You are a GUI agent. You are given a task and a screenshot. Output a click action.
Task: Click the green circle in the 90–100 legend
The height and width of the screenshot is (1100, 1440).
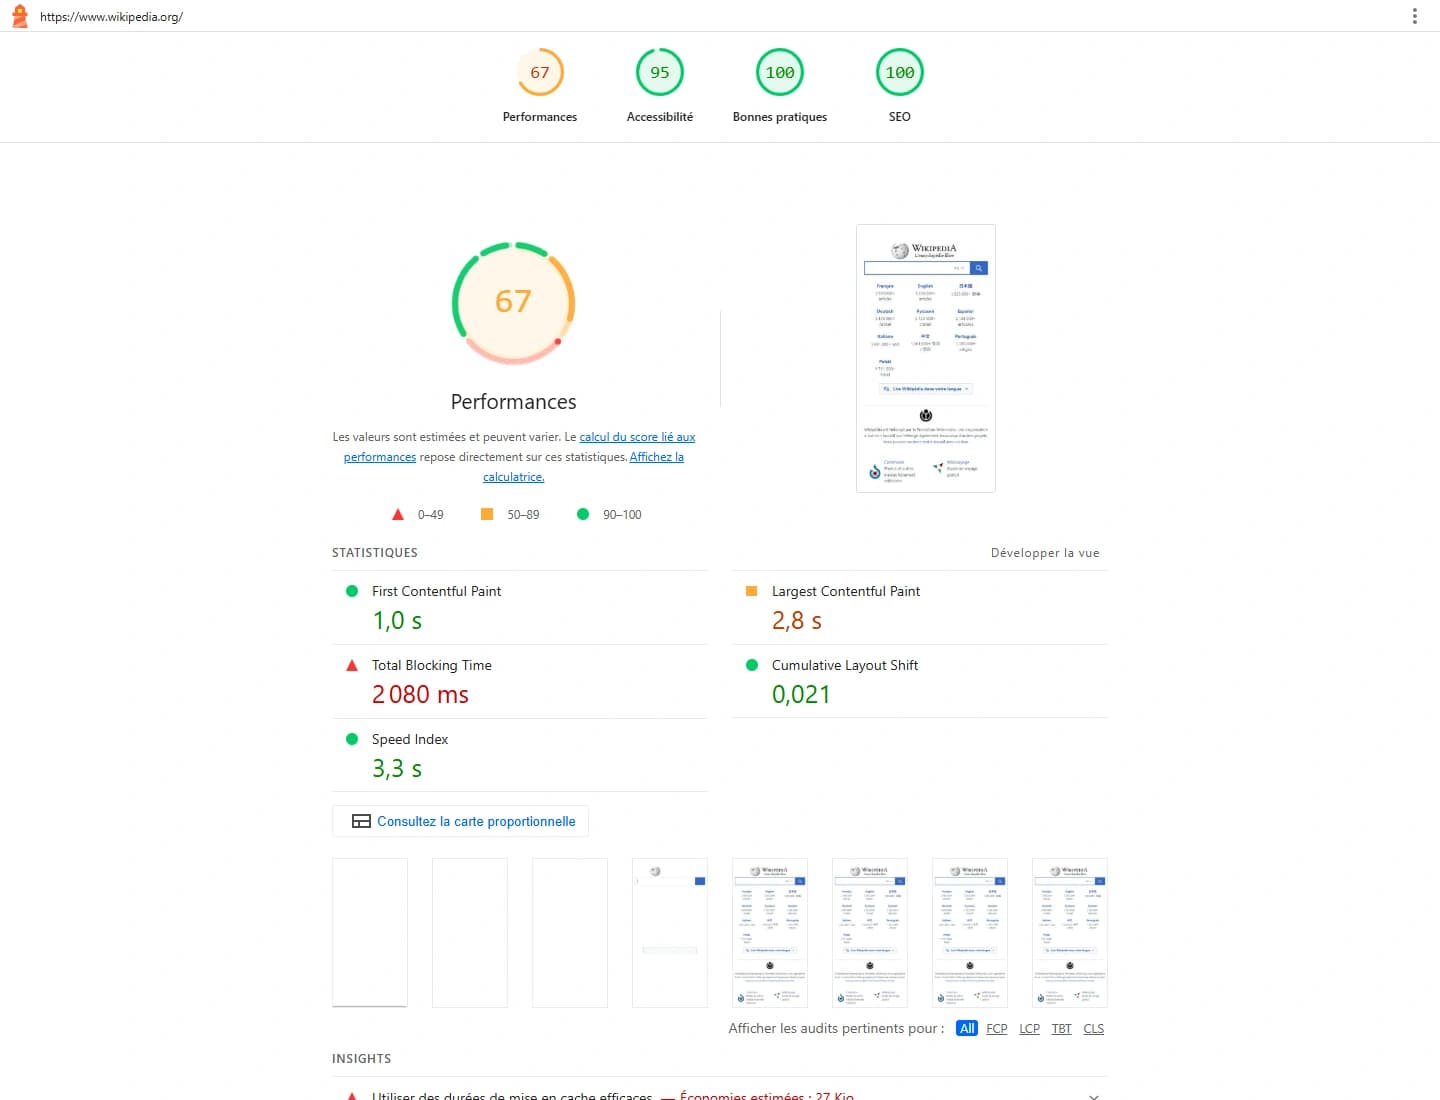pos(583,514)
